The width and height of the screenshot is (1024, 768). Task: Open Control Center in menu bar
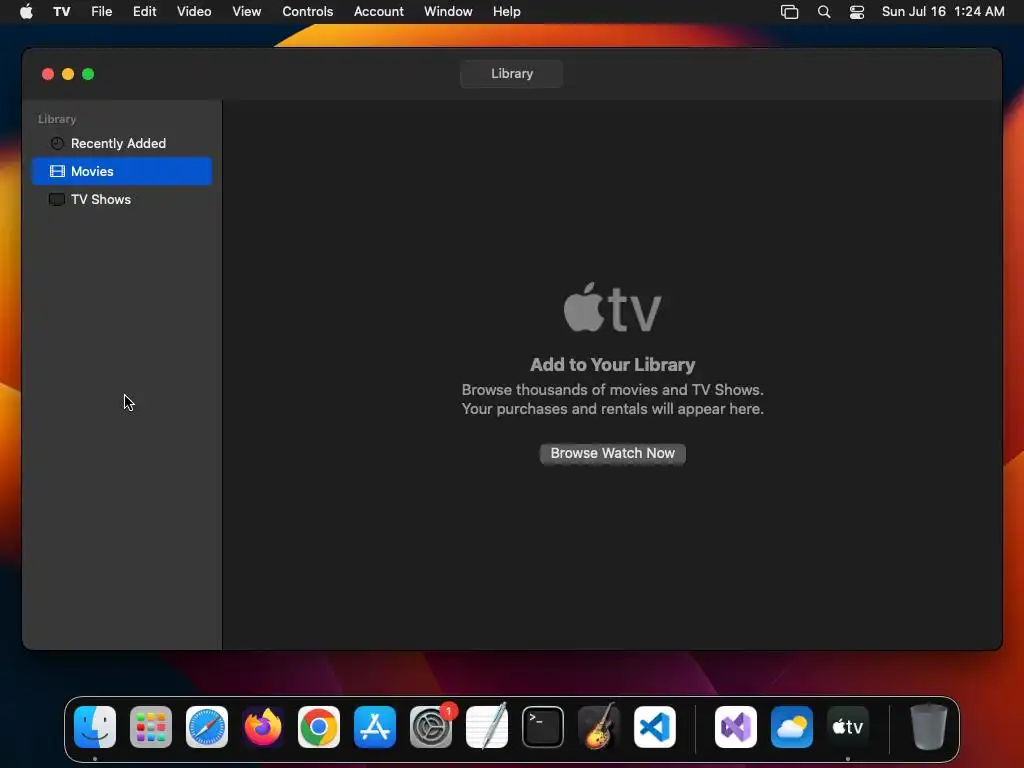coord(857,12)
